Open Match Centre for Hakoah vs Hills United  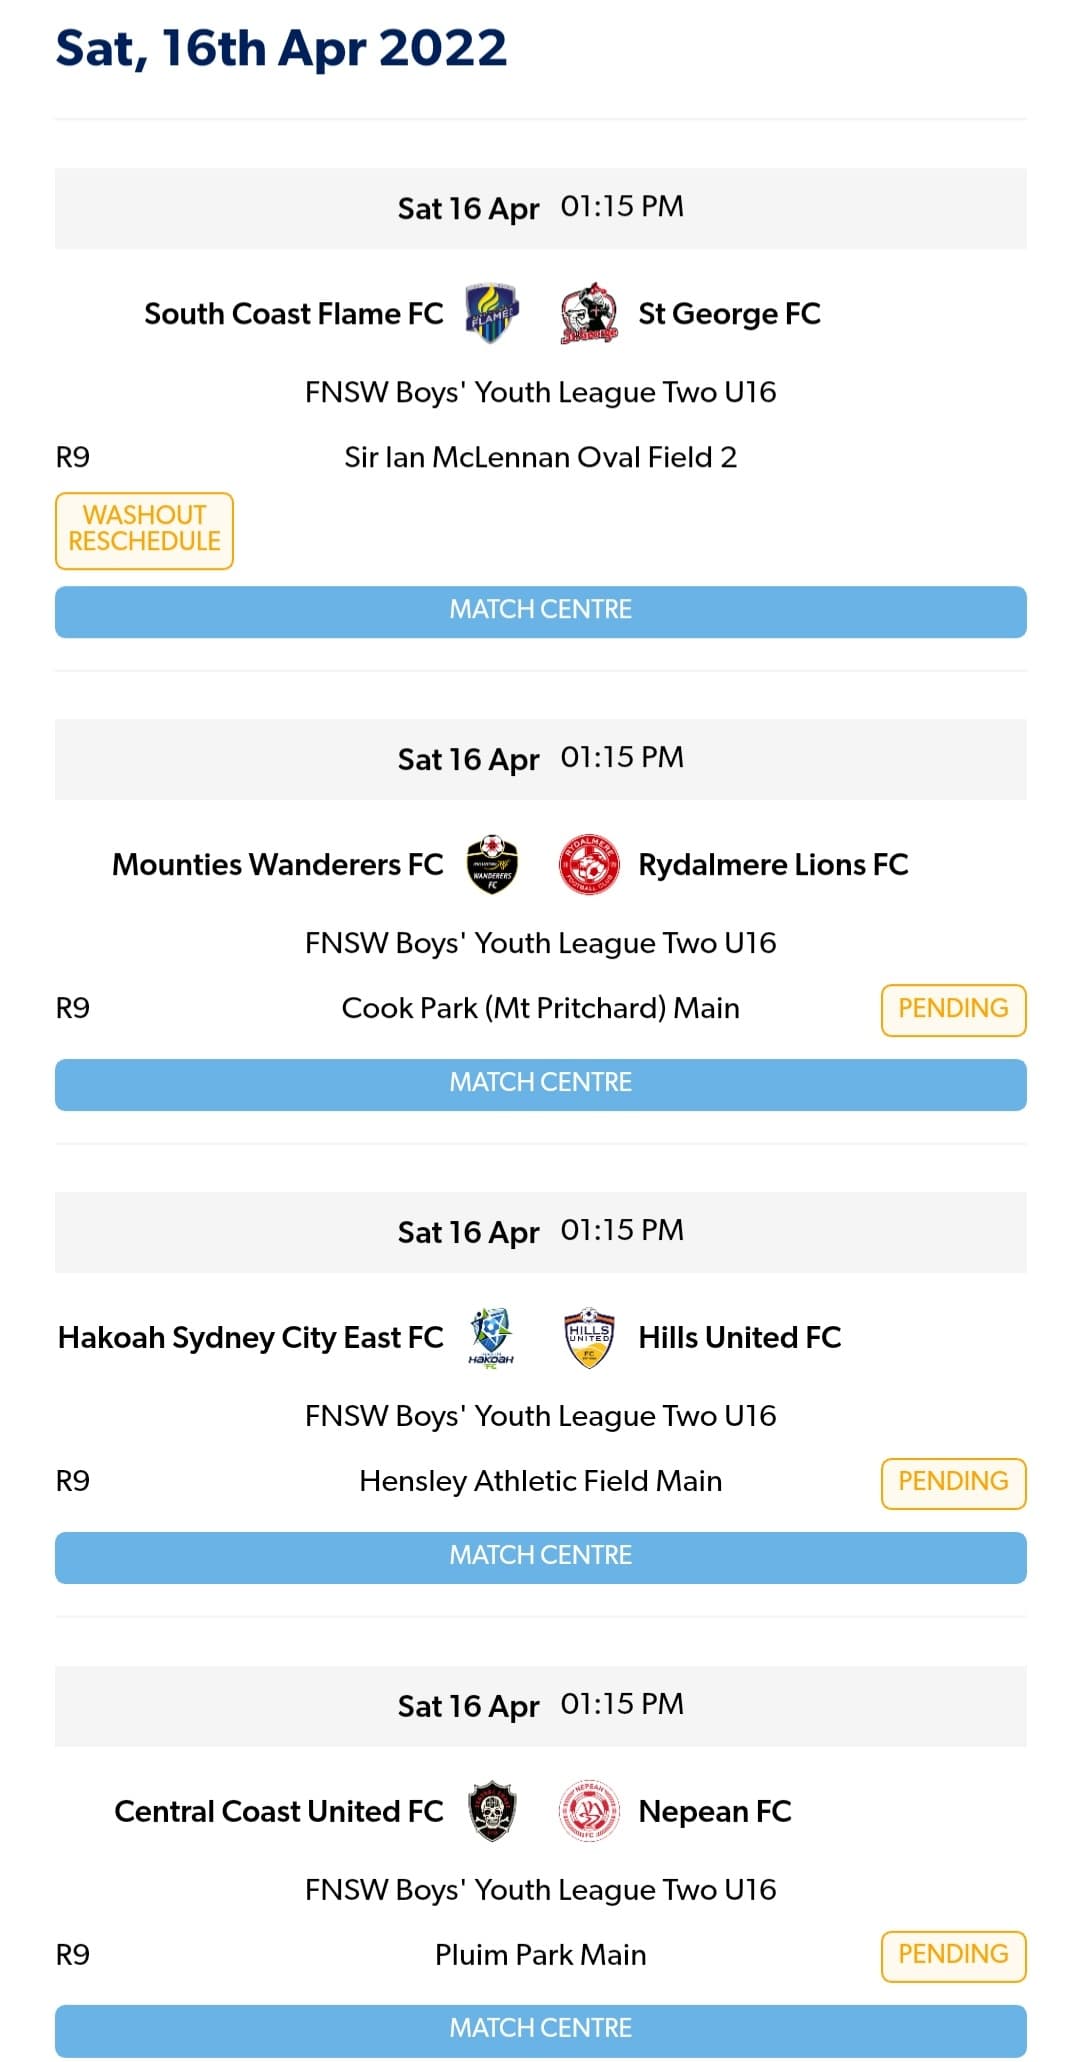(540, 1557)
